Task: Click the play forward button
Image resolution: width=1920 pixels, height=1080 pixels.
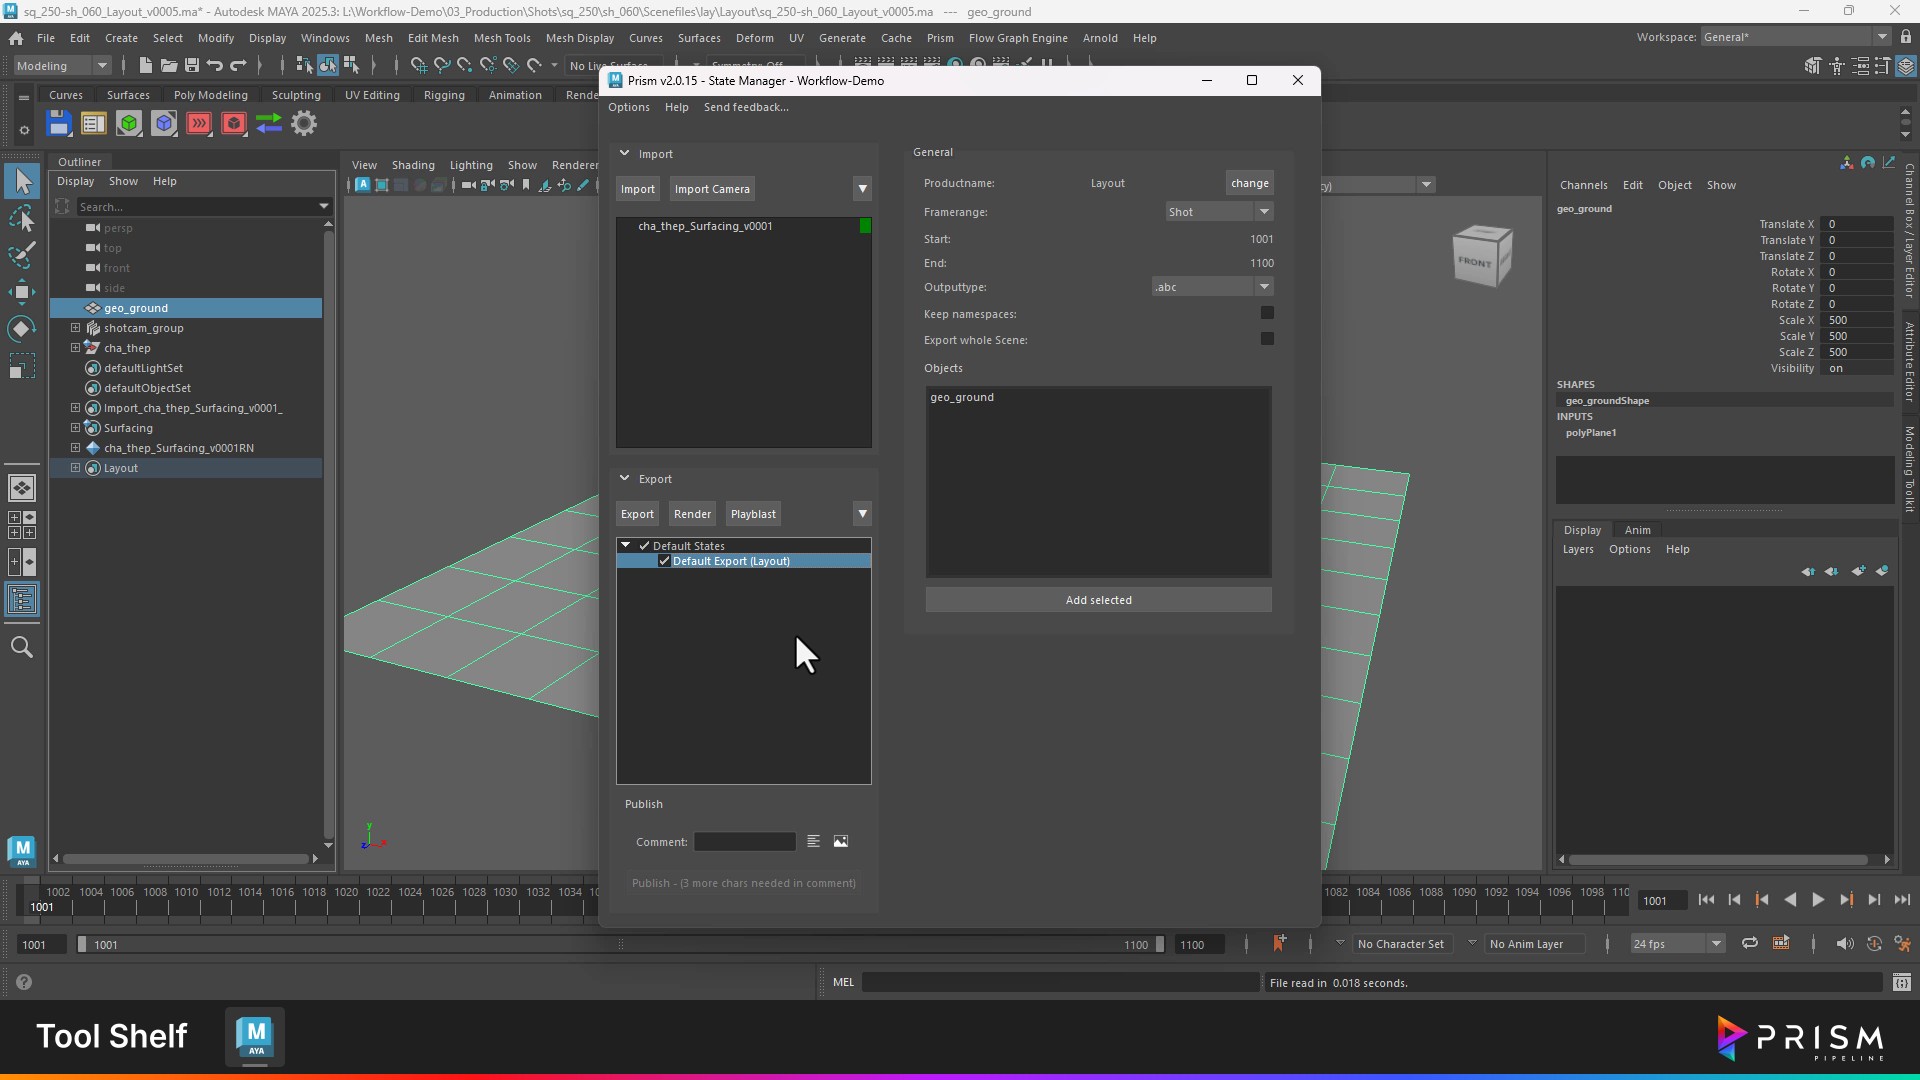Action: point(1818,900)
